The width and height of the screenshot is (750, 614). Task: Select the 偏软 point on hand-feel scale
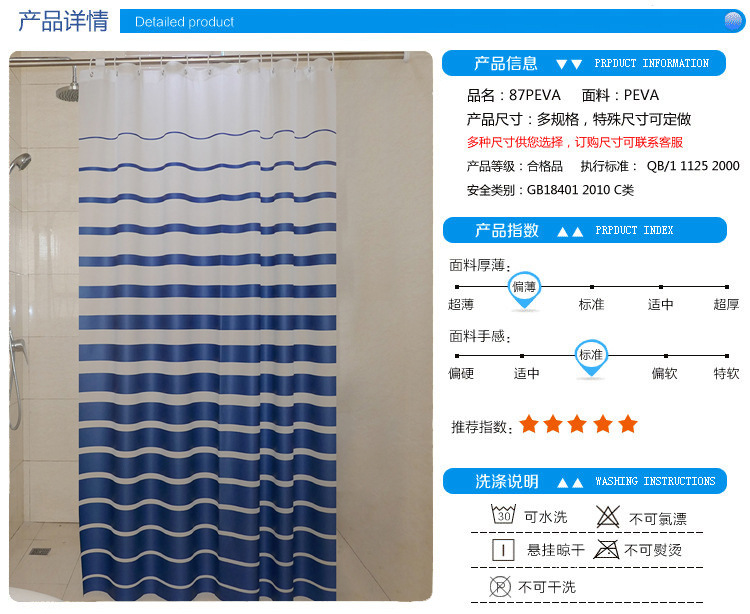(x=666, y=356)
